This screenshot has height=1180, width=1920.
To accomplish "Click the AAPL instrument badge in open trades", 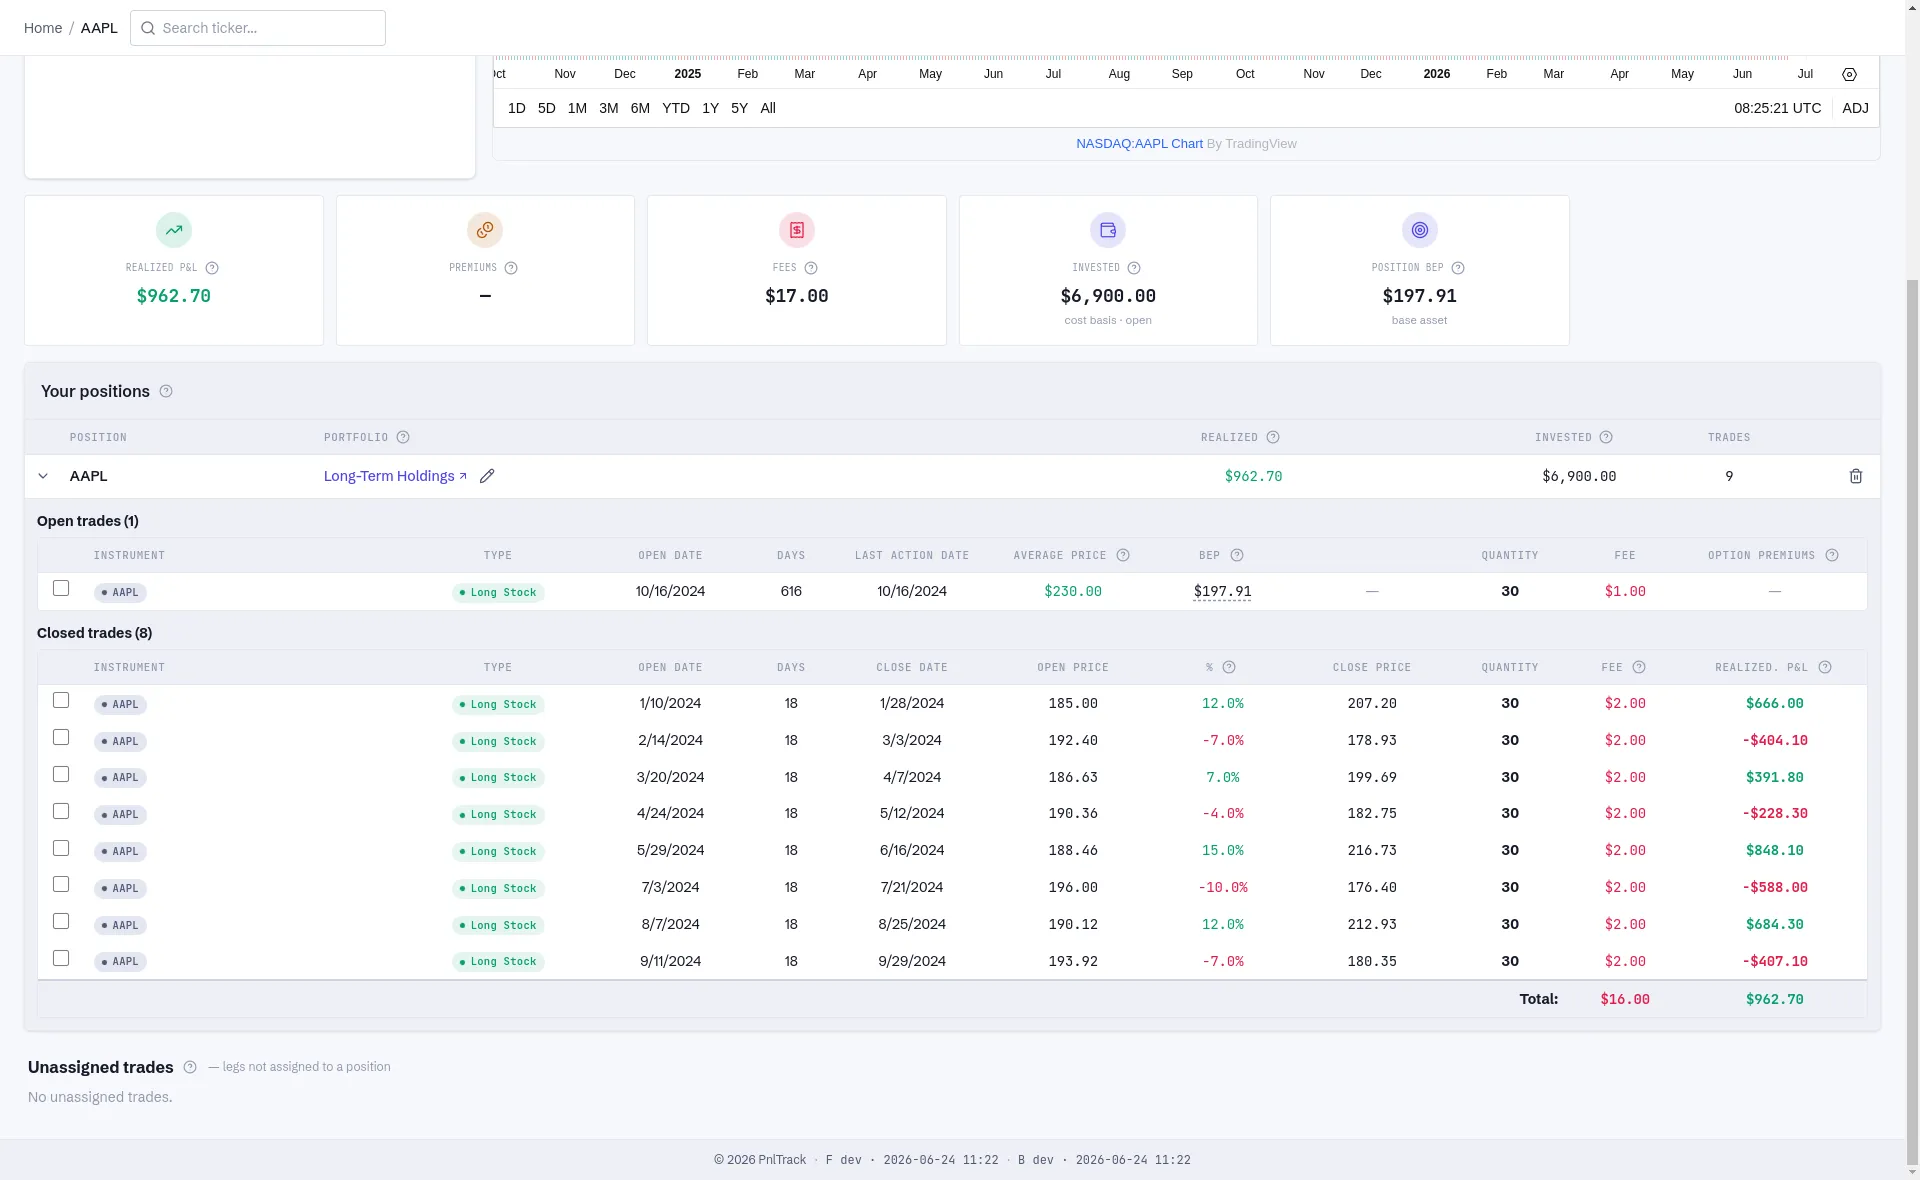I will coord(120,593).
